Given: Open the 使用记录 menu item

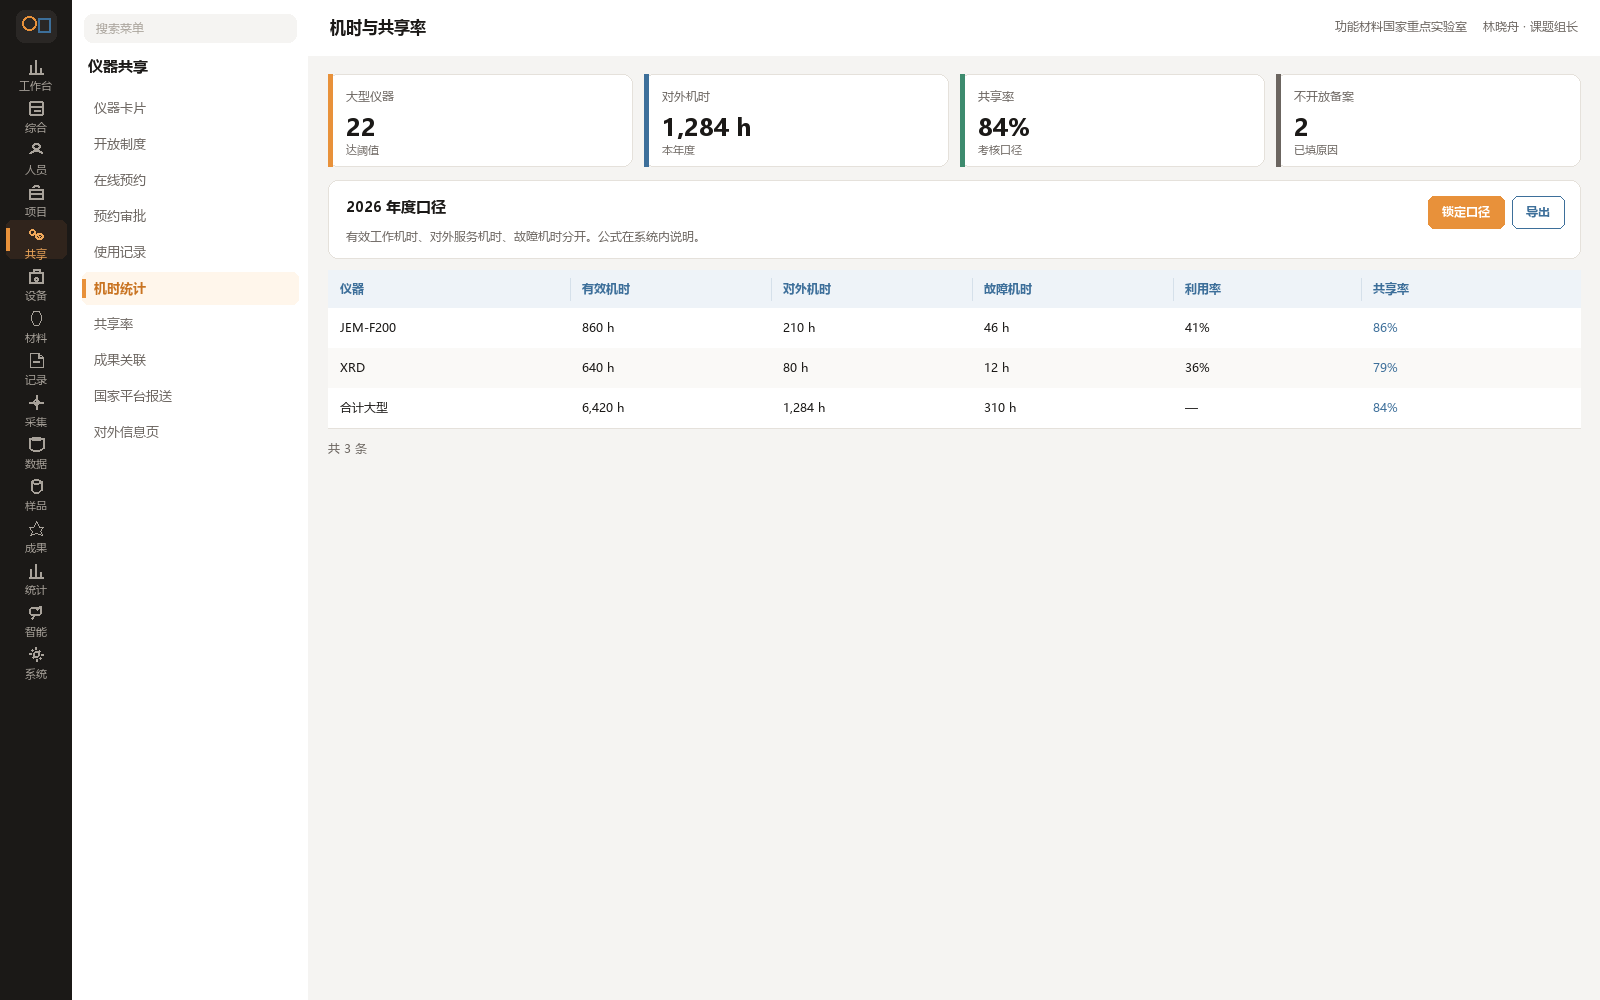Looking at the screenshot, I should point(190,252).
